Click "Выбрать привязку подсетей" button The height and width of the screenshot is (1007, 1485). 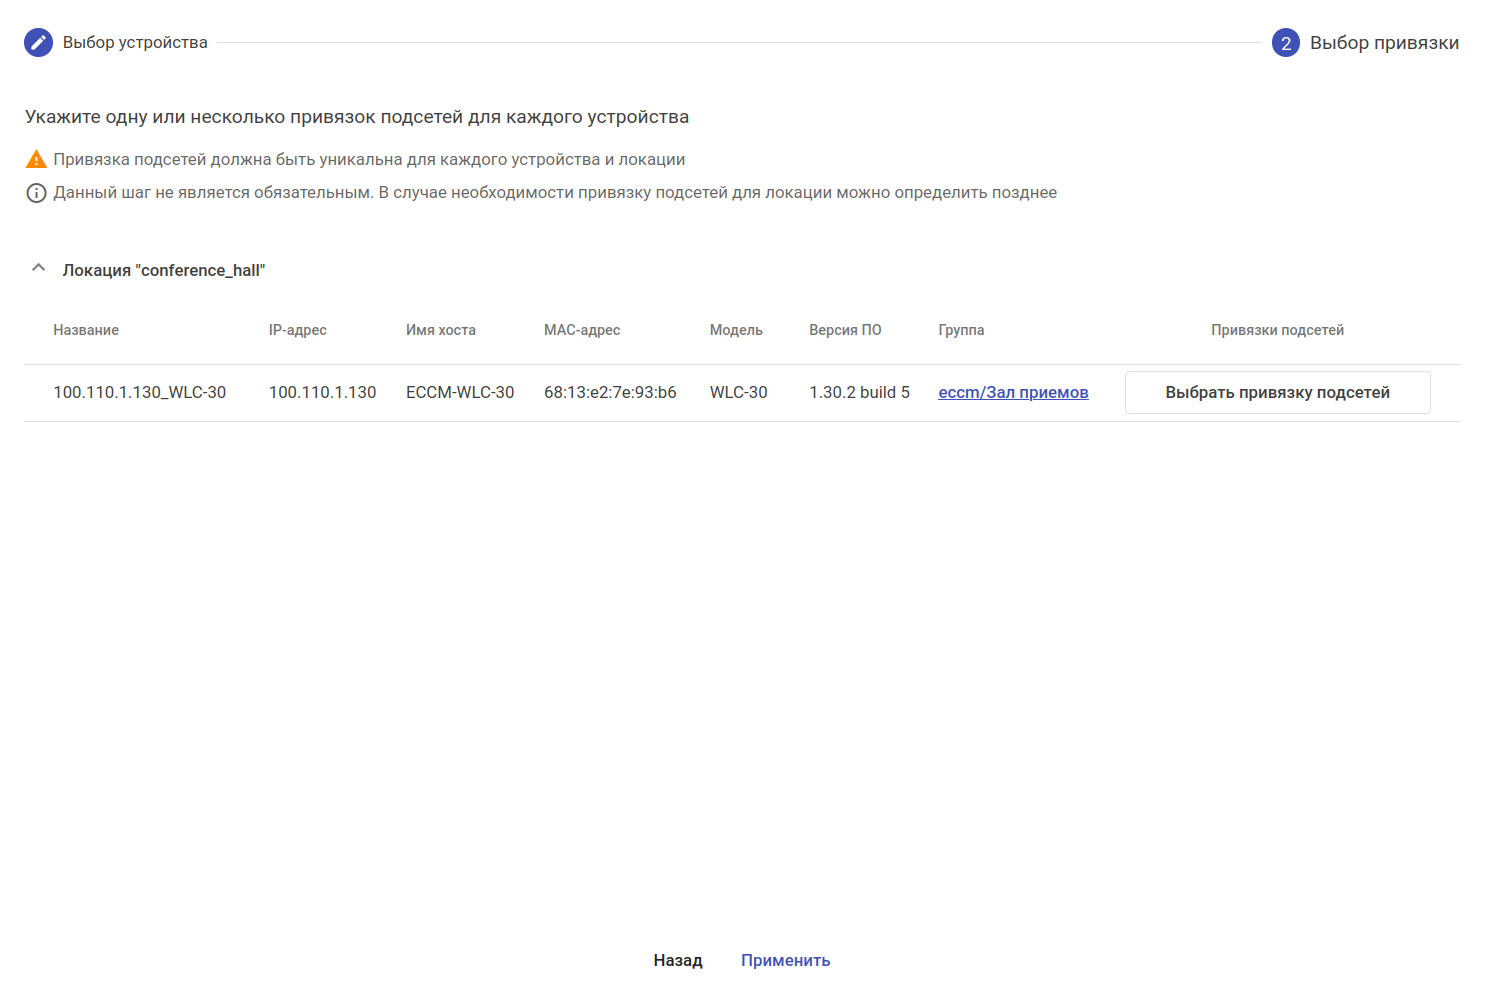point(1277,393)
